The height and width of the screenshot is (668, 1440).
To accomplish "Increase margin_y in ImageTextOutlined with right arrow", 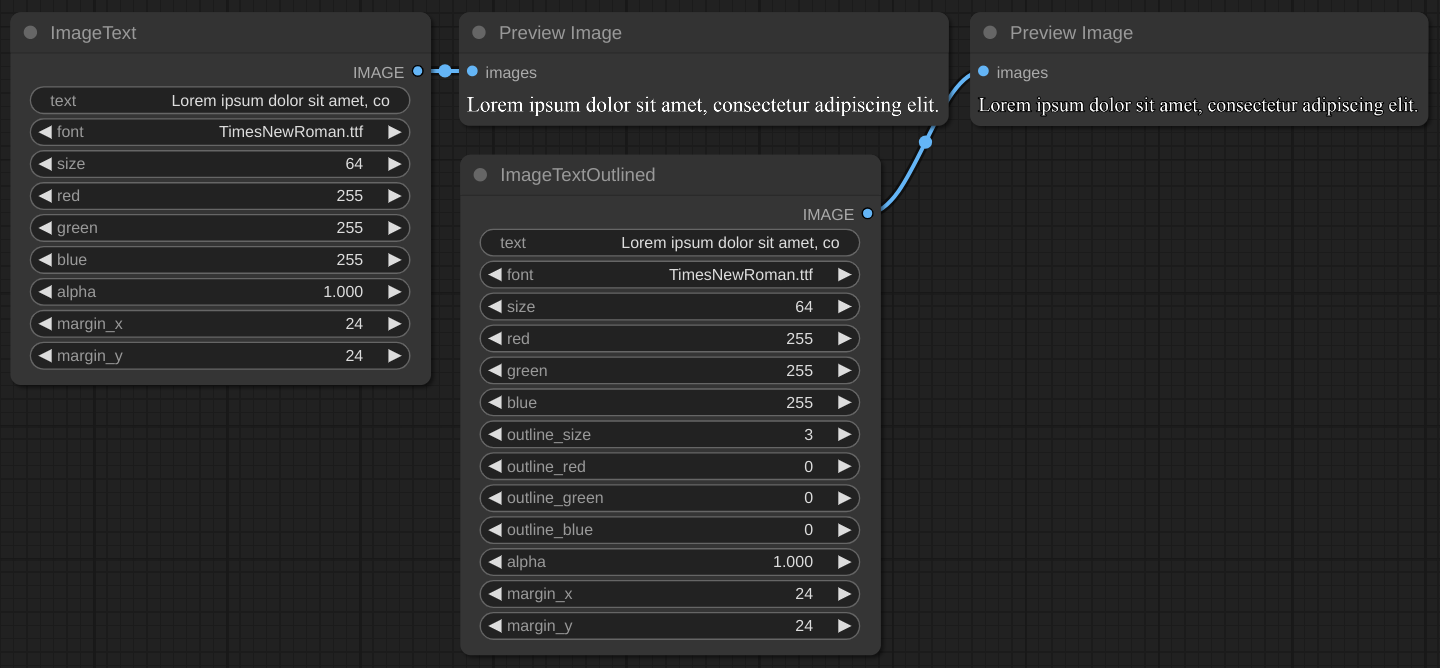I will tap(844, 626).
